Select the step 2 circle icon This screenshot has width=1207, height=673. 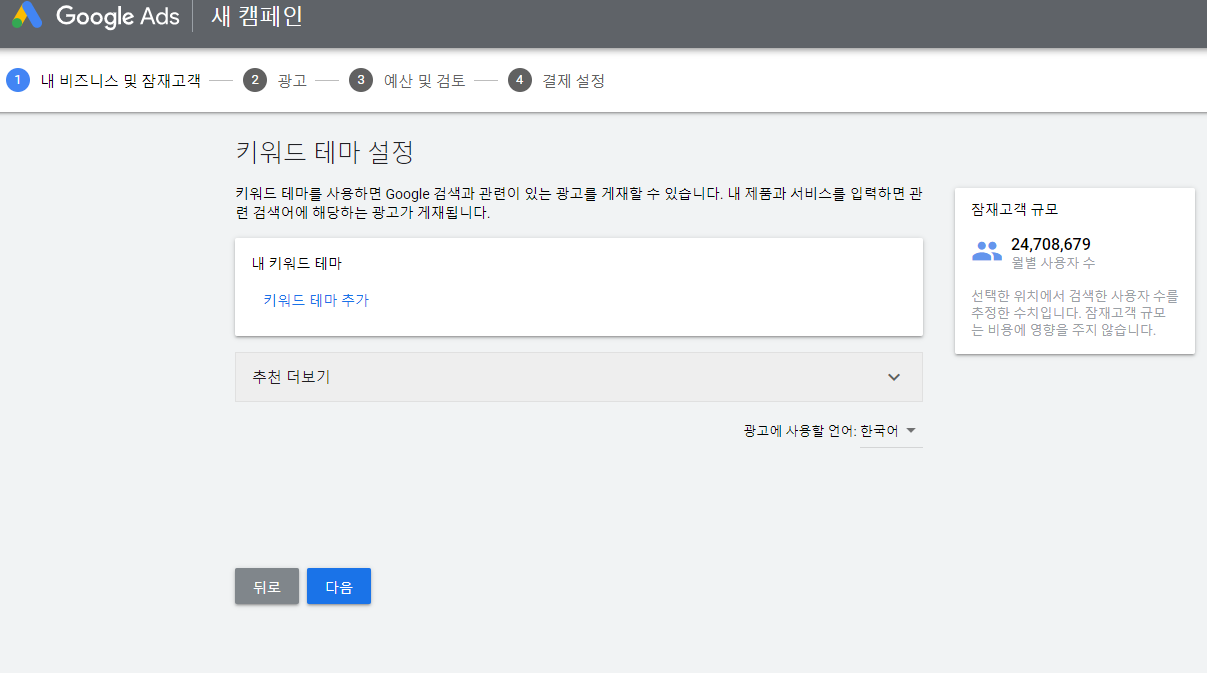point(255,81)
